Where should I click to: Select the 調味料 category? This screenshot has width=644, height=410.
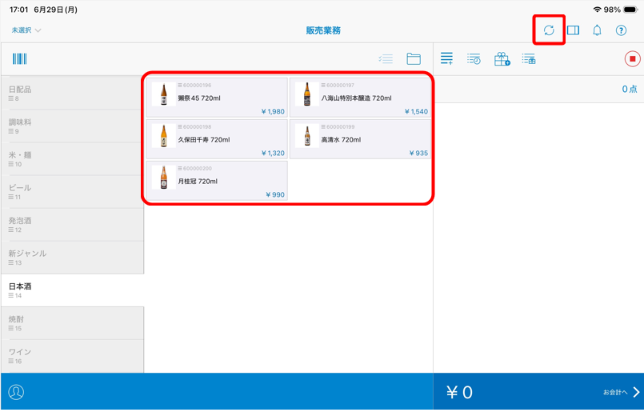point(72,126)
